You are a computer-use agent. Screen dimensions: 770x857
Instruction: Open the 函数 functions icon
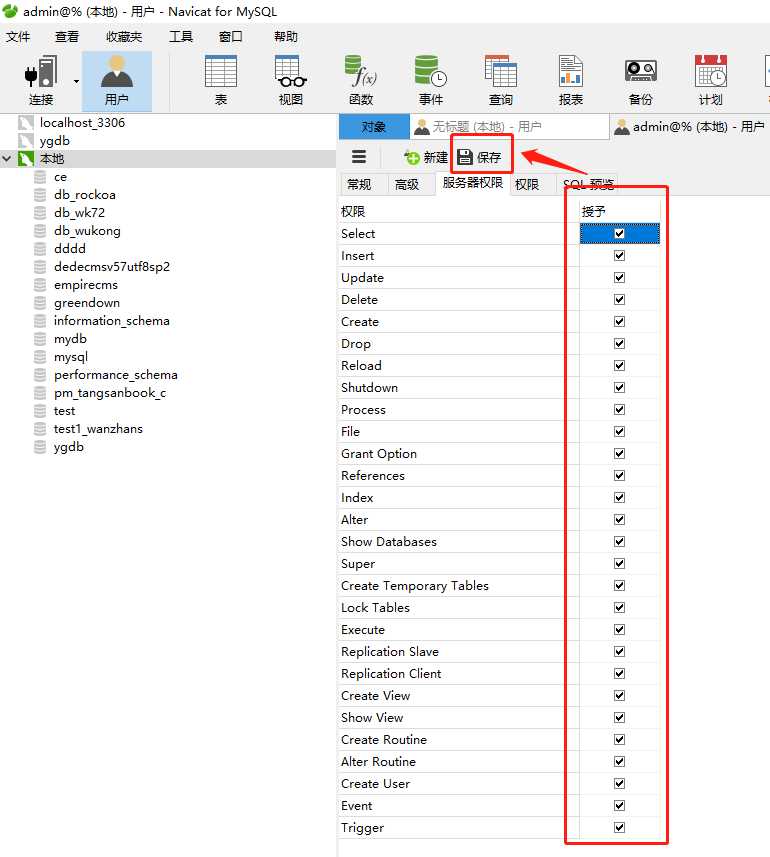(x=361, y=80)
